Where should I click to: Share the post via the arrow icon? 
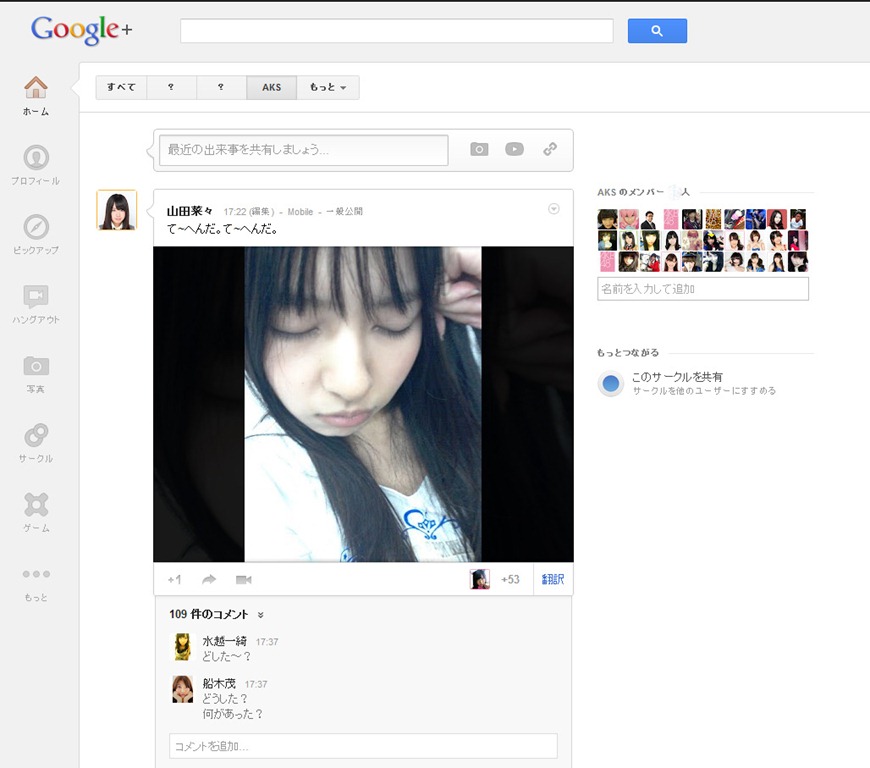(x=209, y=579)
